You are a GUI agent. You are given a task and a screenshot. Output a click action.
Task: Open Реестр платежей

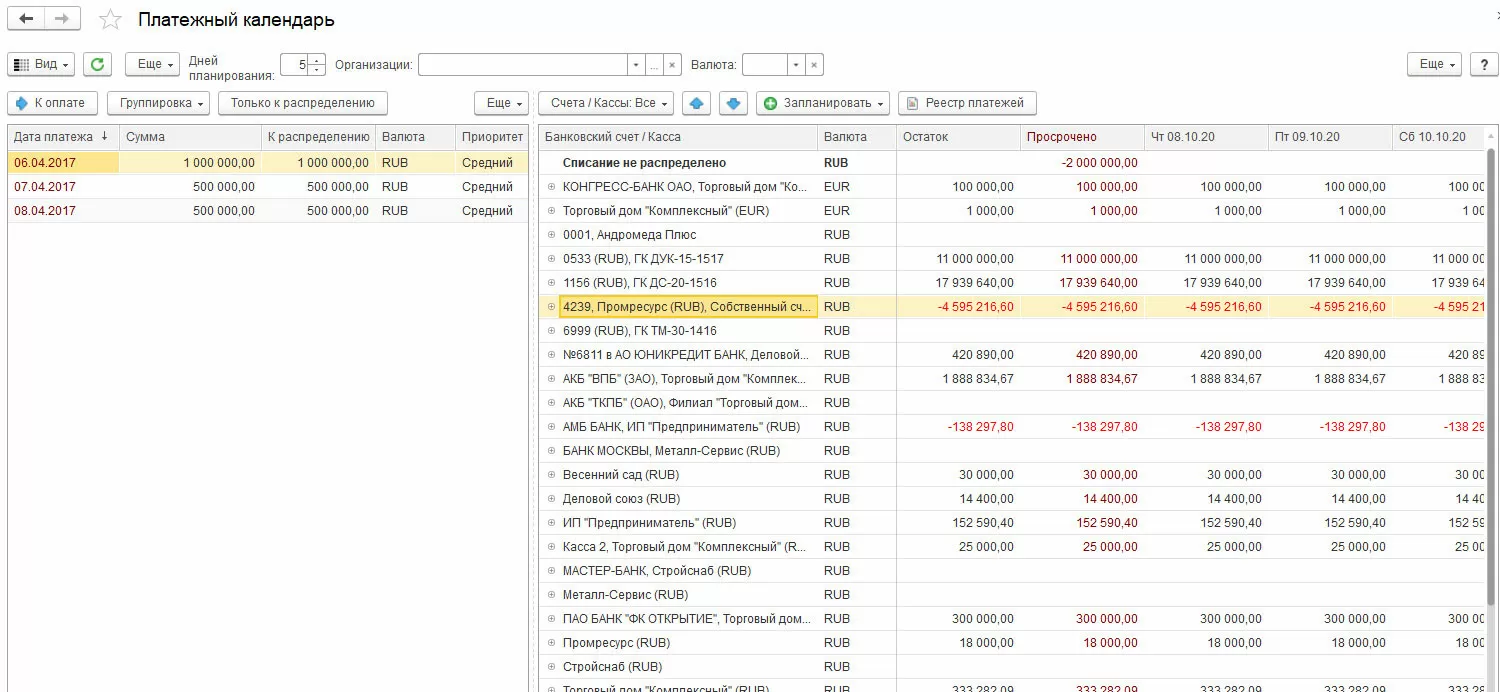tap(967, 103)
